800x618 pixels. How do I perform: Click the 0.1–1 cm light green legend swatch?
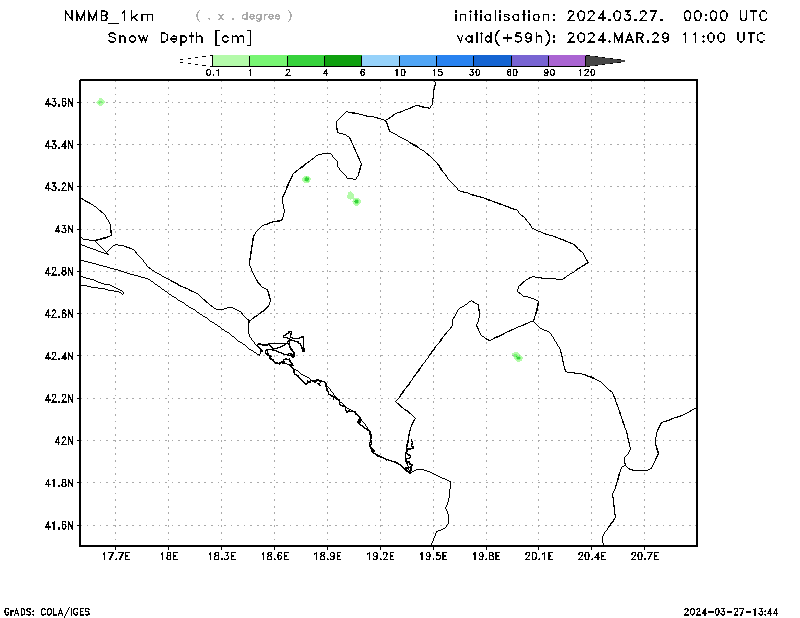point(230,61)
